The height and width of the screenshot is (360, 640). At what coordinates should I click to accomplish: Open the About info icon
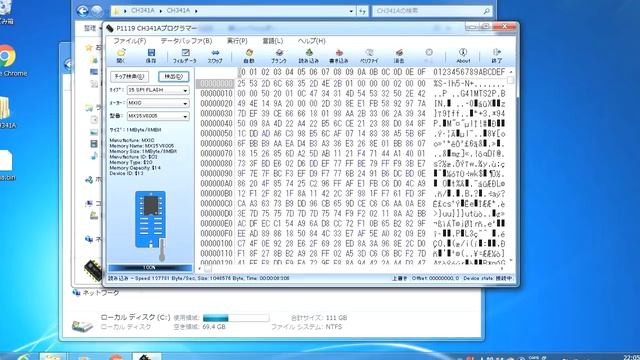(x=463, y=56)
